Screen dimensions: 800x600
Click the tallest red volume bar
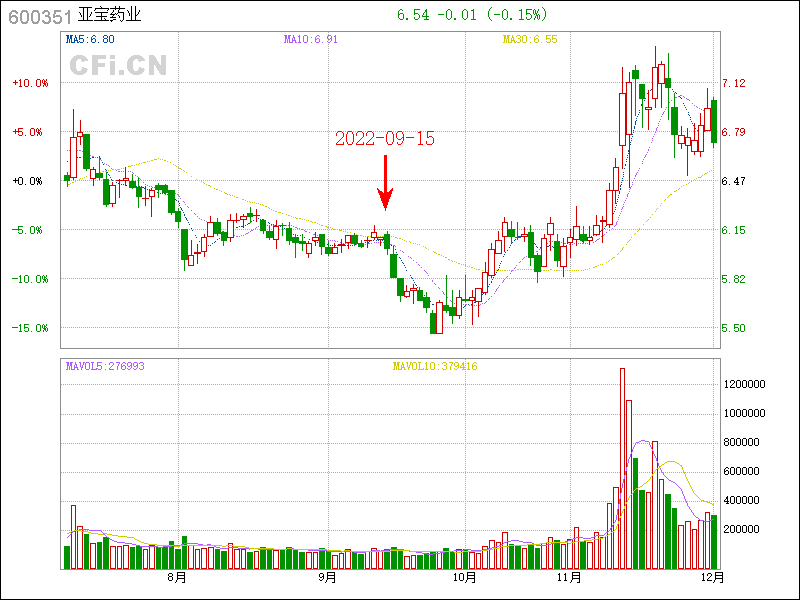click(x=622, y=468)
